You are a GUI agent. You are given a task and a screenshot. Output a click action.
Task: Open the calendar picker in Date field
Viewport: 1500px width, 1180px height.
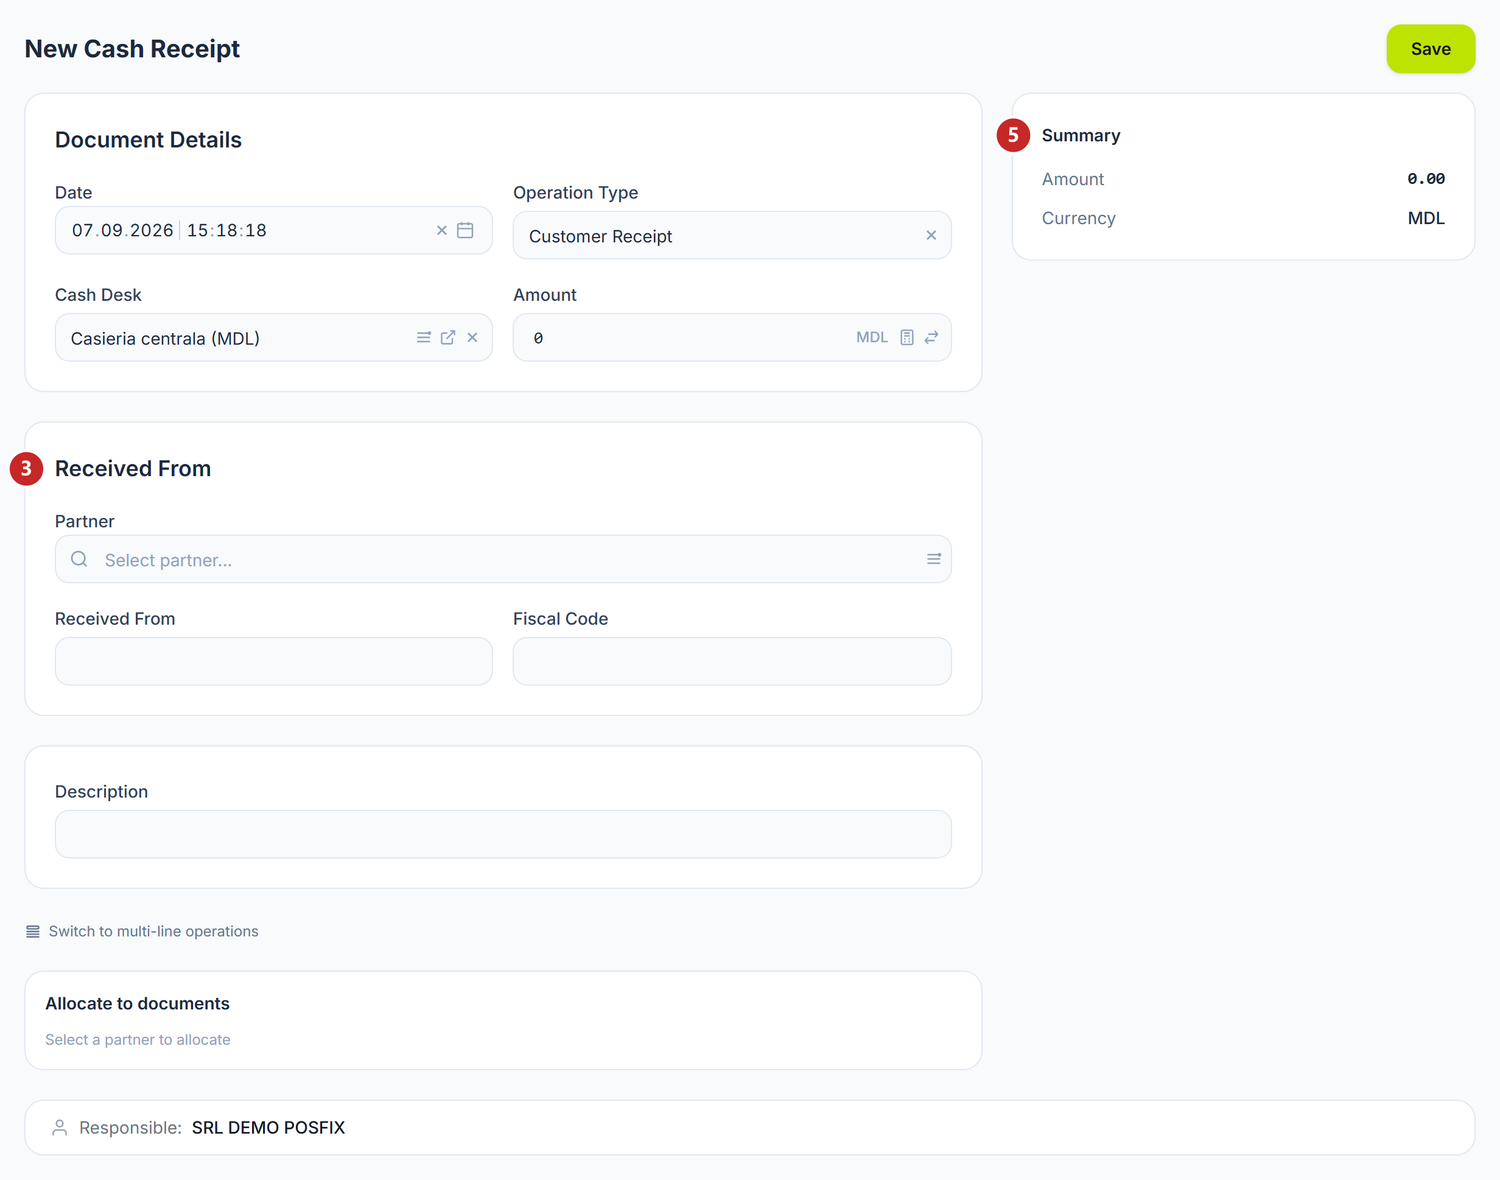(465, 230)
